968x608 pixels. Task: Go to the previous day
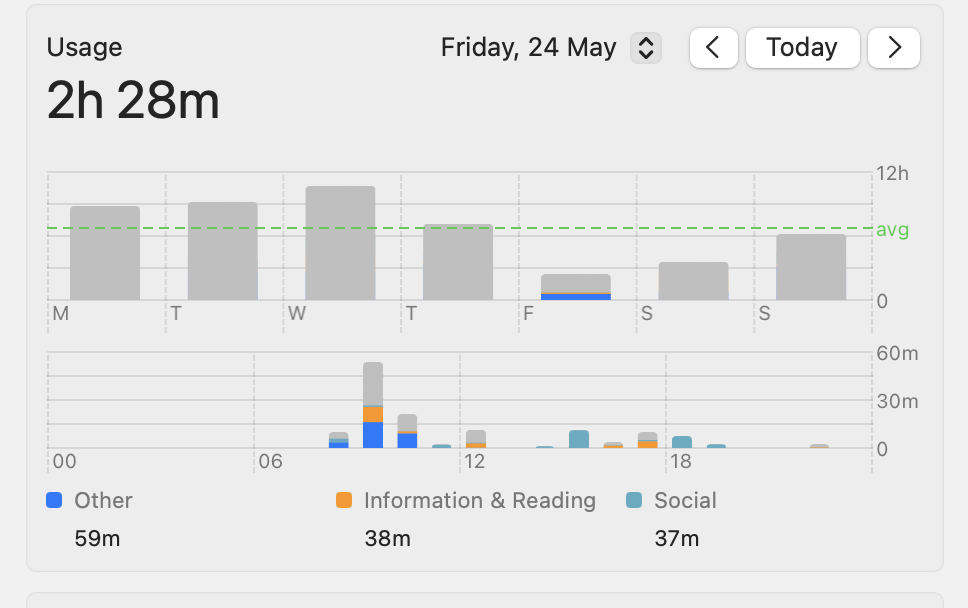click(713, 48)
